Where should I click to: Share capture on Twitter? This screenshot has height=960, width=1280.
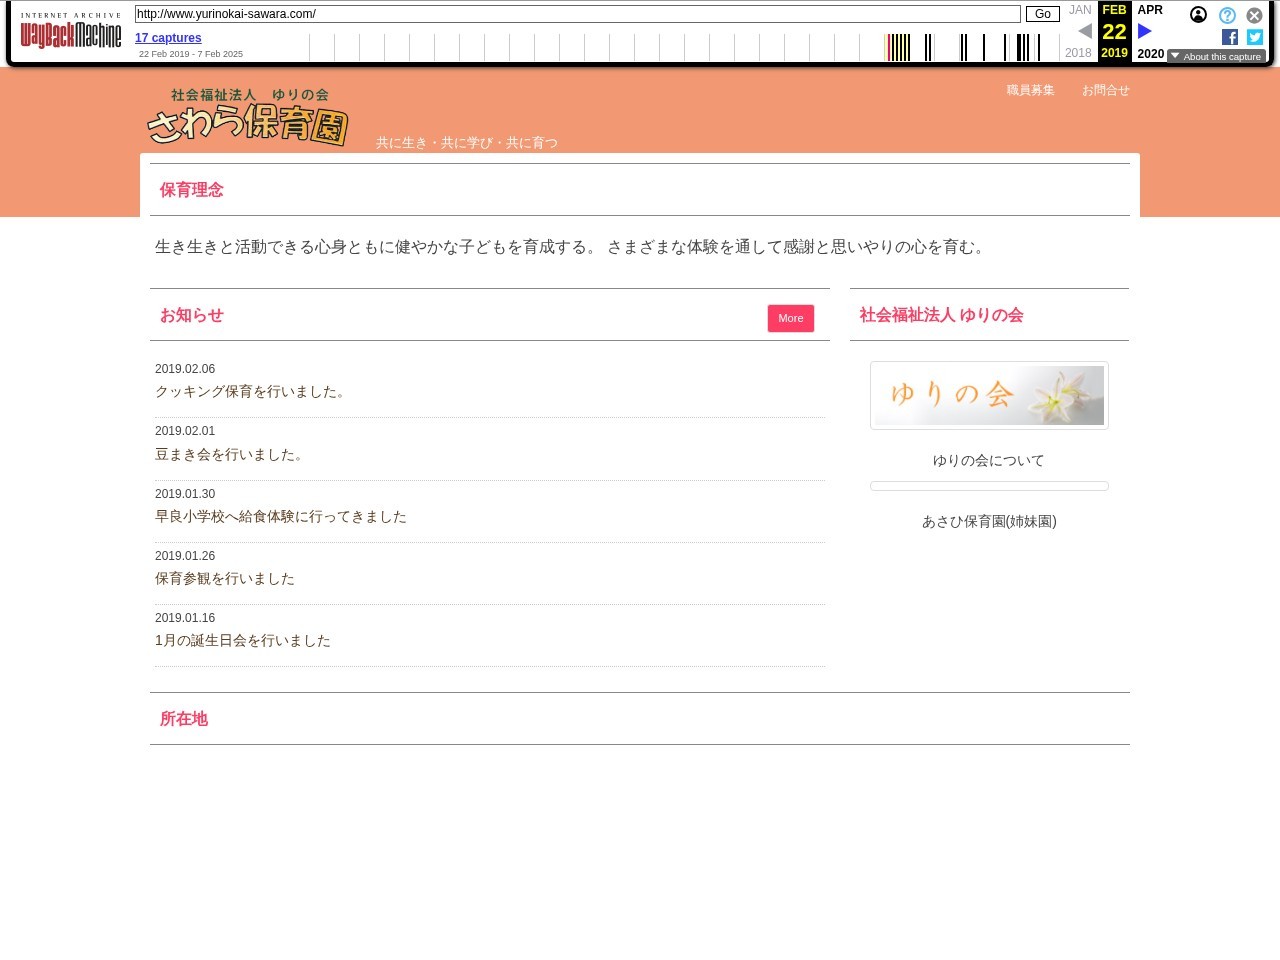tap(1255, 37)
